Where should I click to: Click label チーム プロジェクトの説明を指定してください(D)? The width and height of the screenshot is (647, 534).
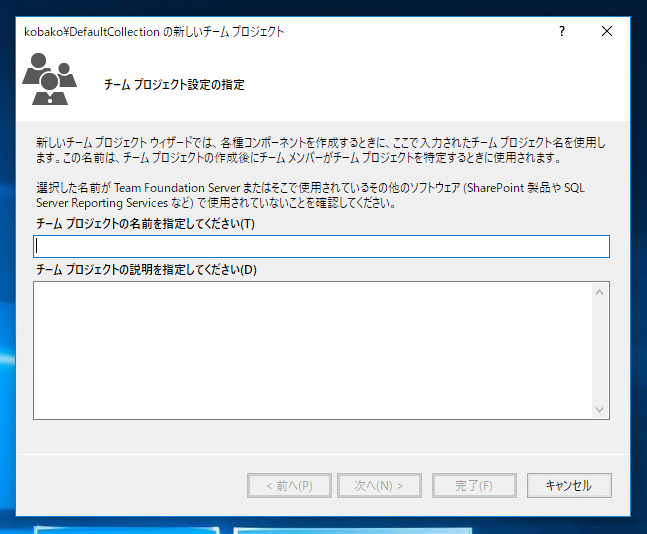[146, 269]
